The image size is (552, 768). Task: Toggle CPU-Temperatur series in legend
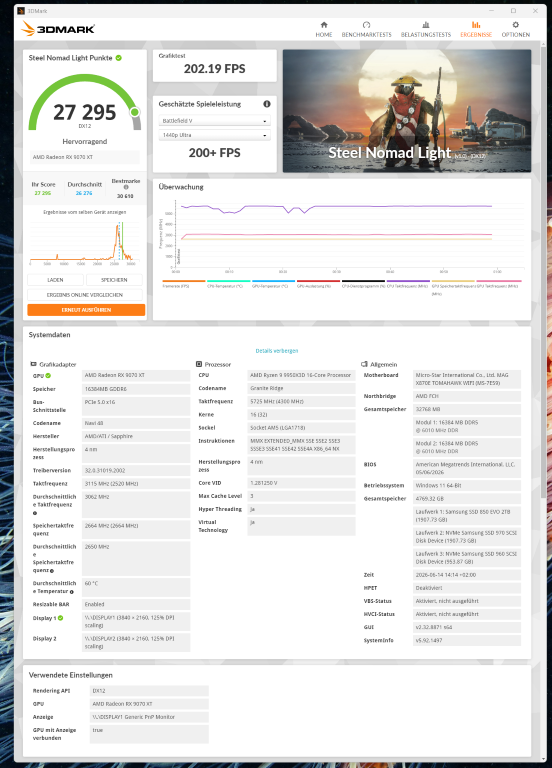(x=229, y=284)
